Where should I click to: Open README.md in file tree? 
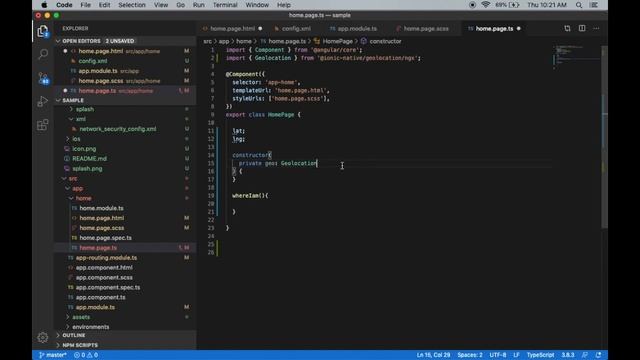[89, 159]
